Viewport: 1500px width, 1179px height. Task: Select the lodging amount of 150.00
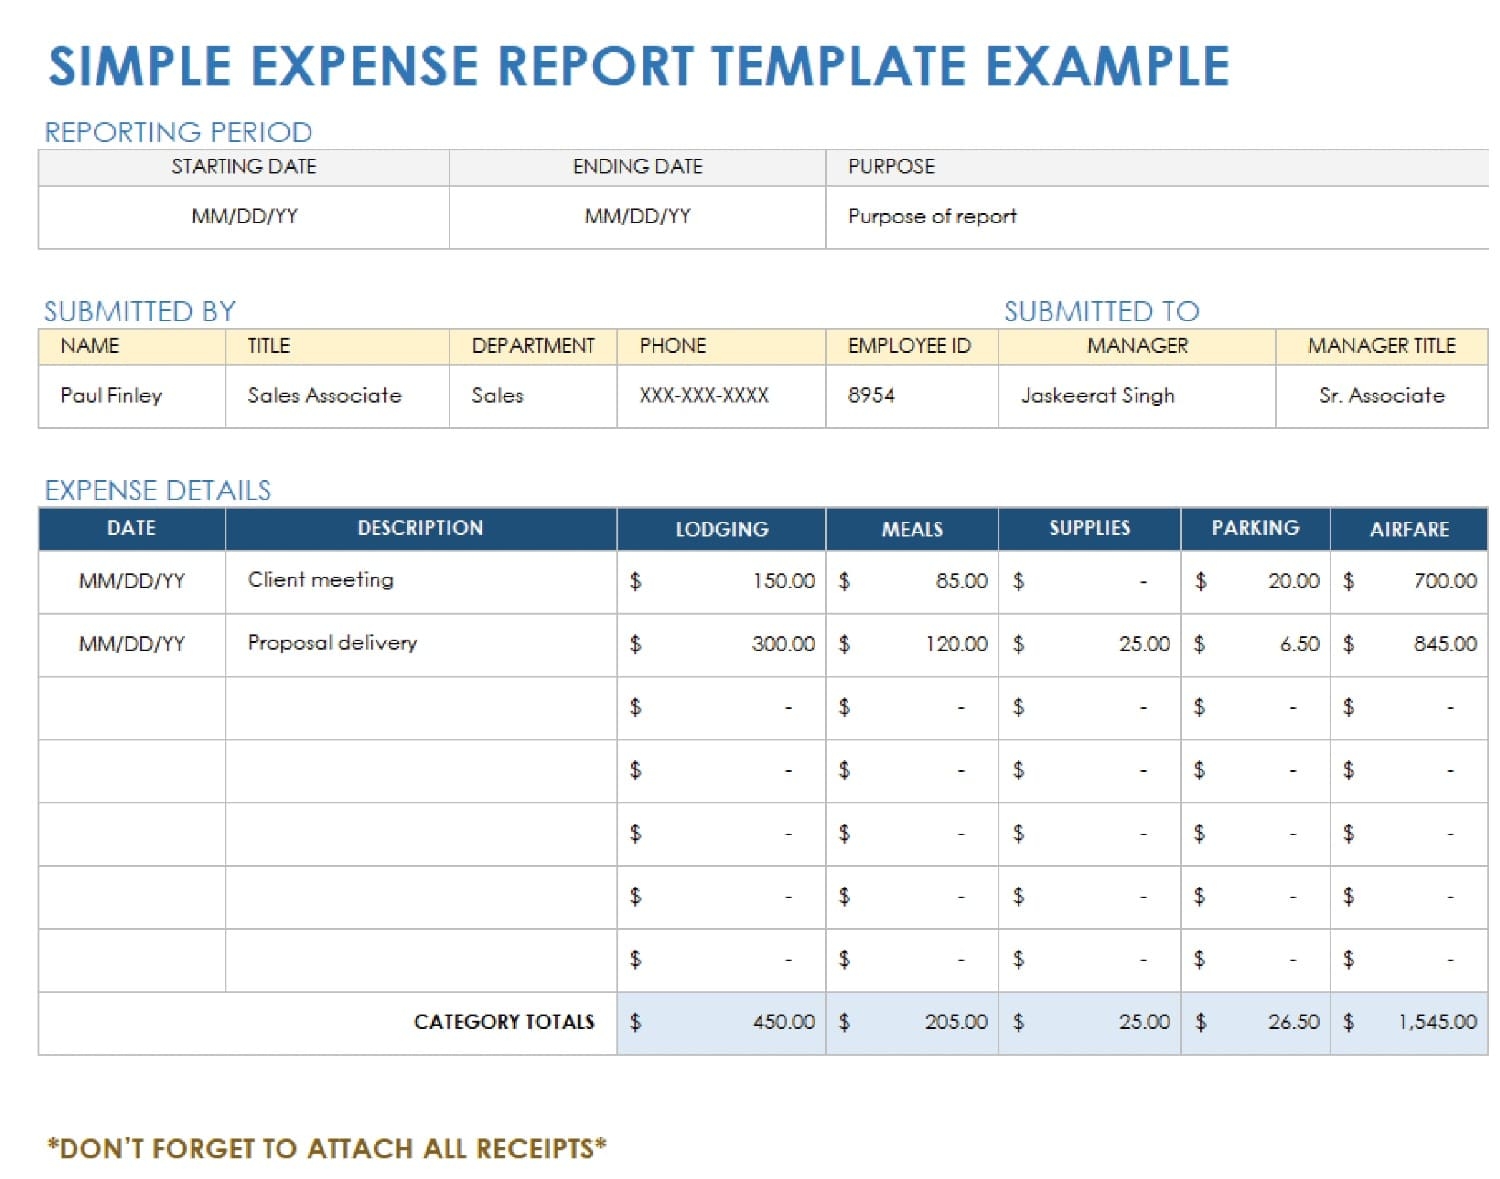coord(784,580)
